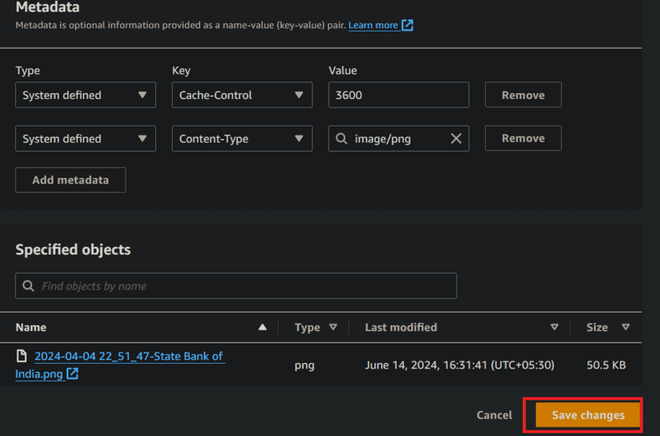
Task: Clear the image/png value with X icon
Action: pyautogui.click(x=456, y=139)
